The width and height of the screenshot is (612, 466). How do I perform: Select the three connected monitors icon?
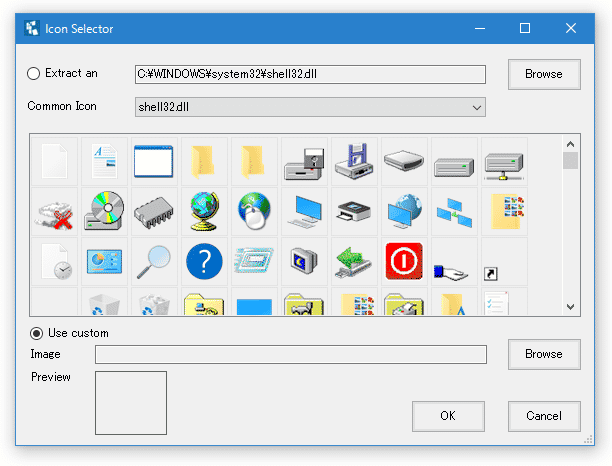coord(454,213)
